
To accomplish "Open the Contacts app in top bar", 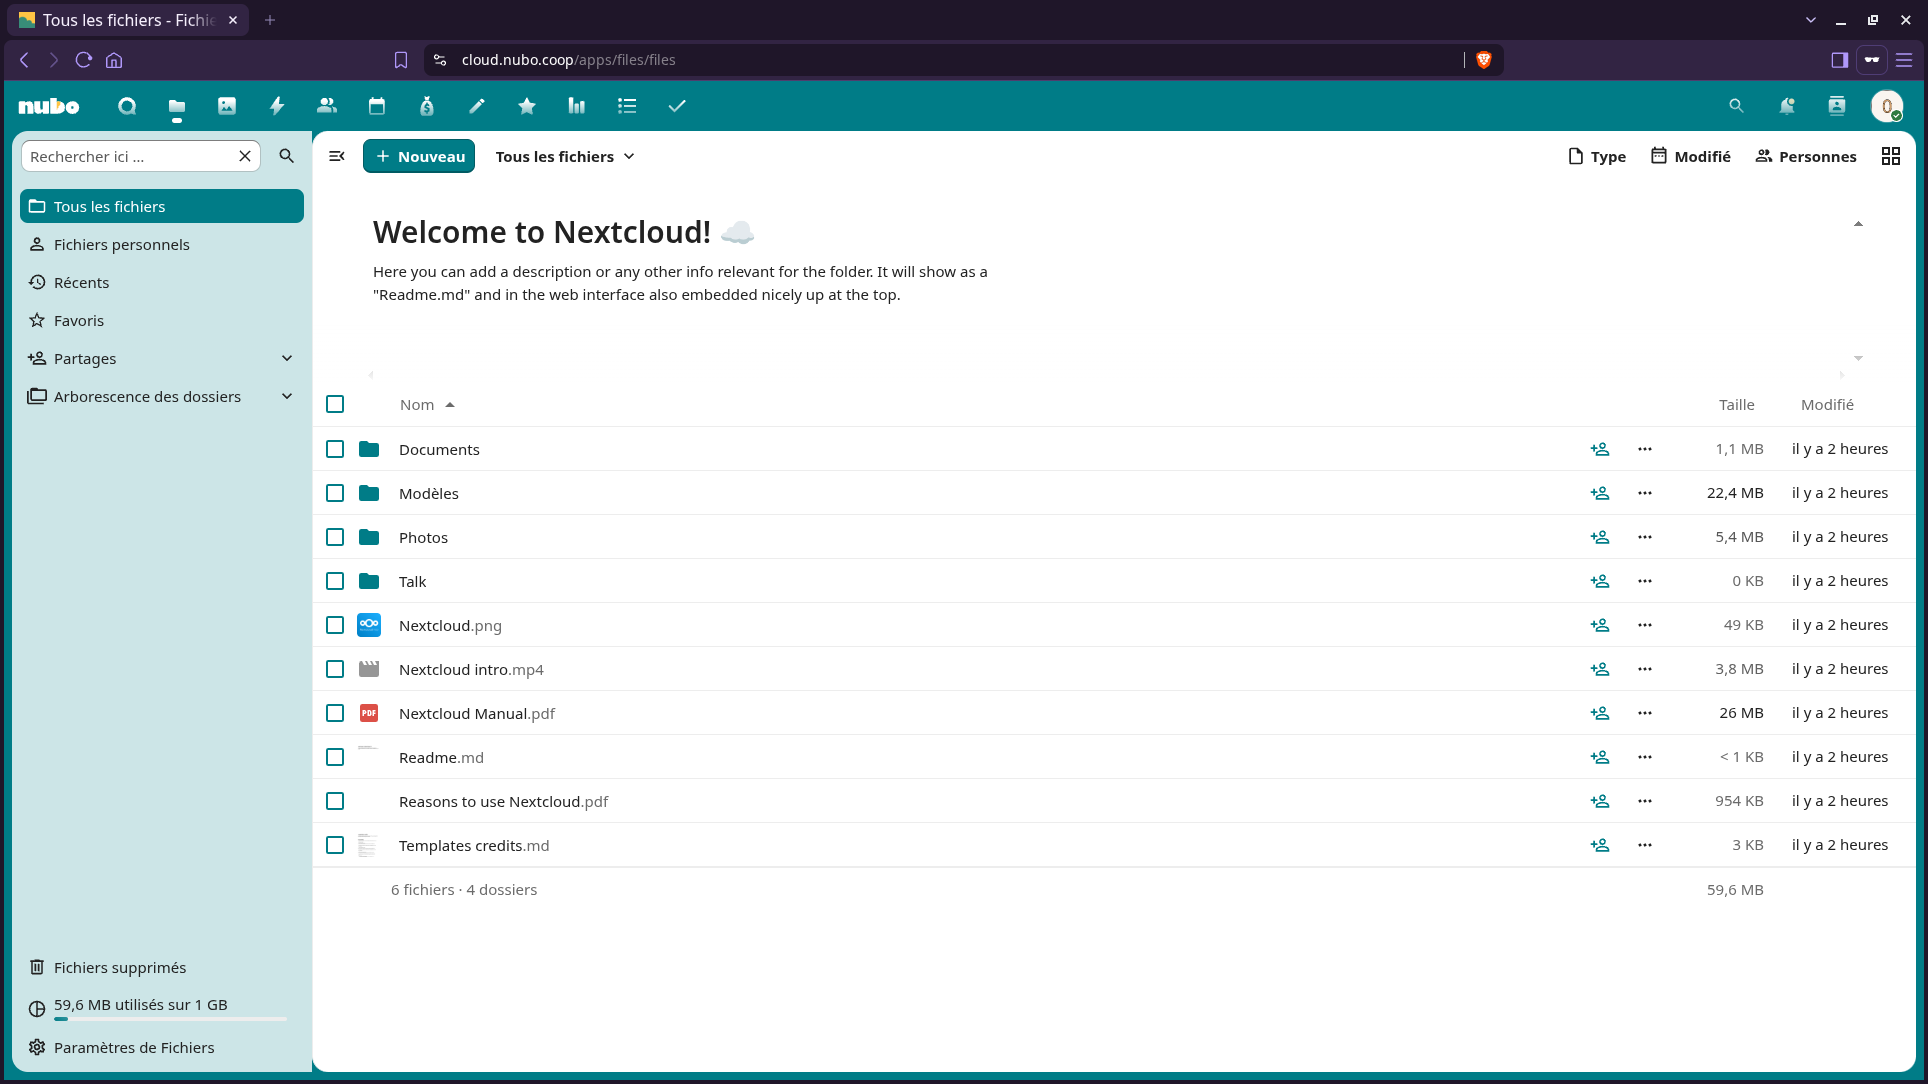I will [327, 106].
